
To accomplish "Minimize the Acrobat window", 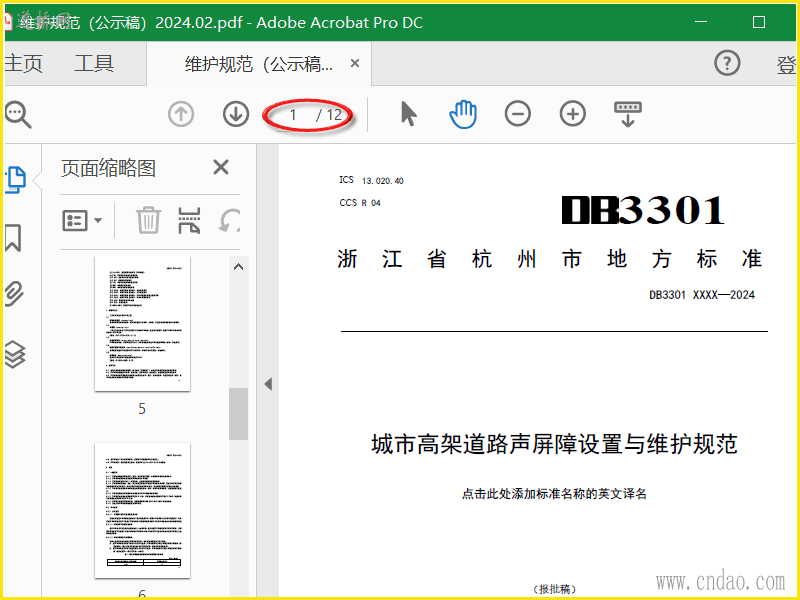I will point(701,22).
